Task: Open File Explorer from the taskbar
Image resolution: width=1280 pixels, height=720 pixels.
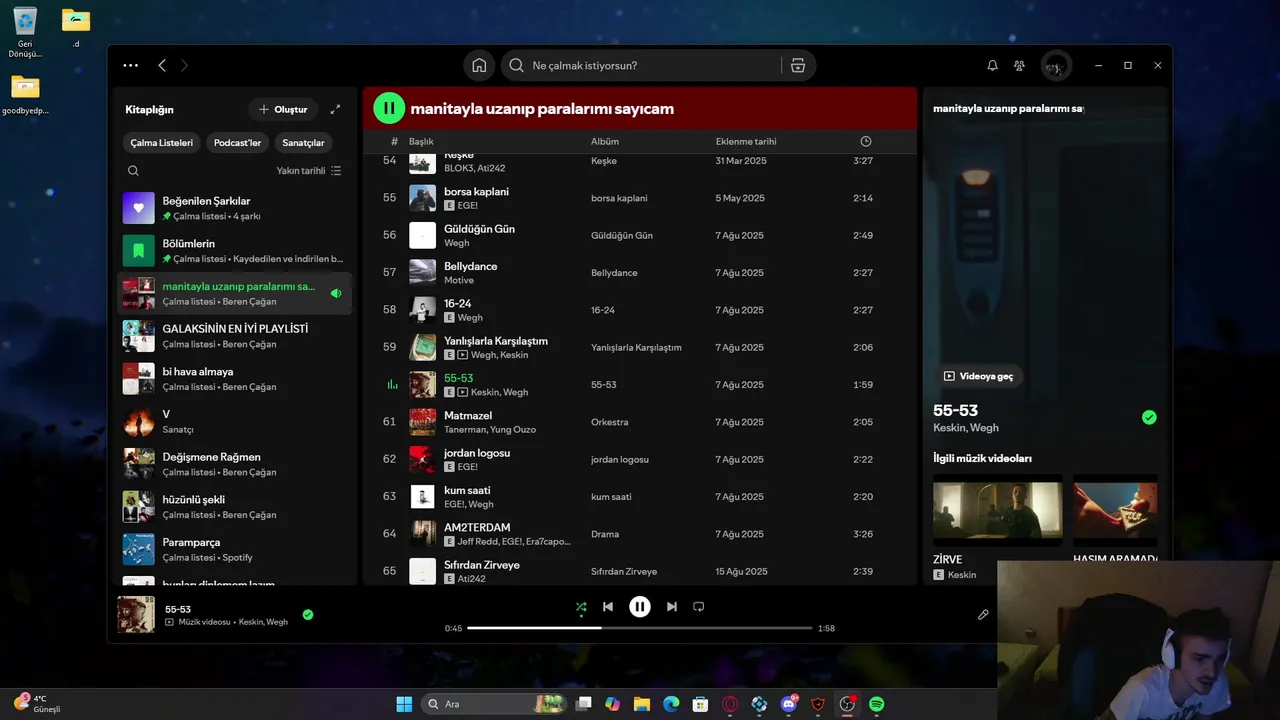Action: [641, 704]
